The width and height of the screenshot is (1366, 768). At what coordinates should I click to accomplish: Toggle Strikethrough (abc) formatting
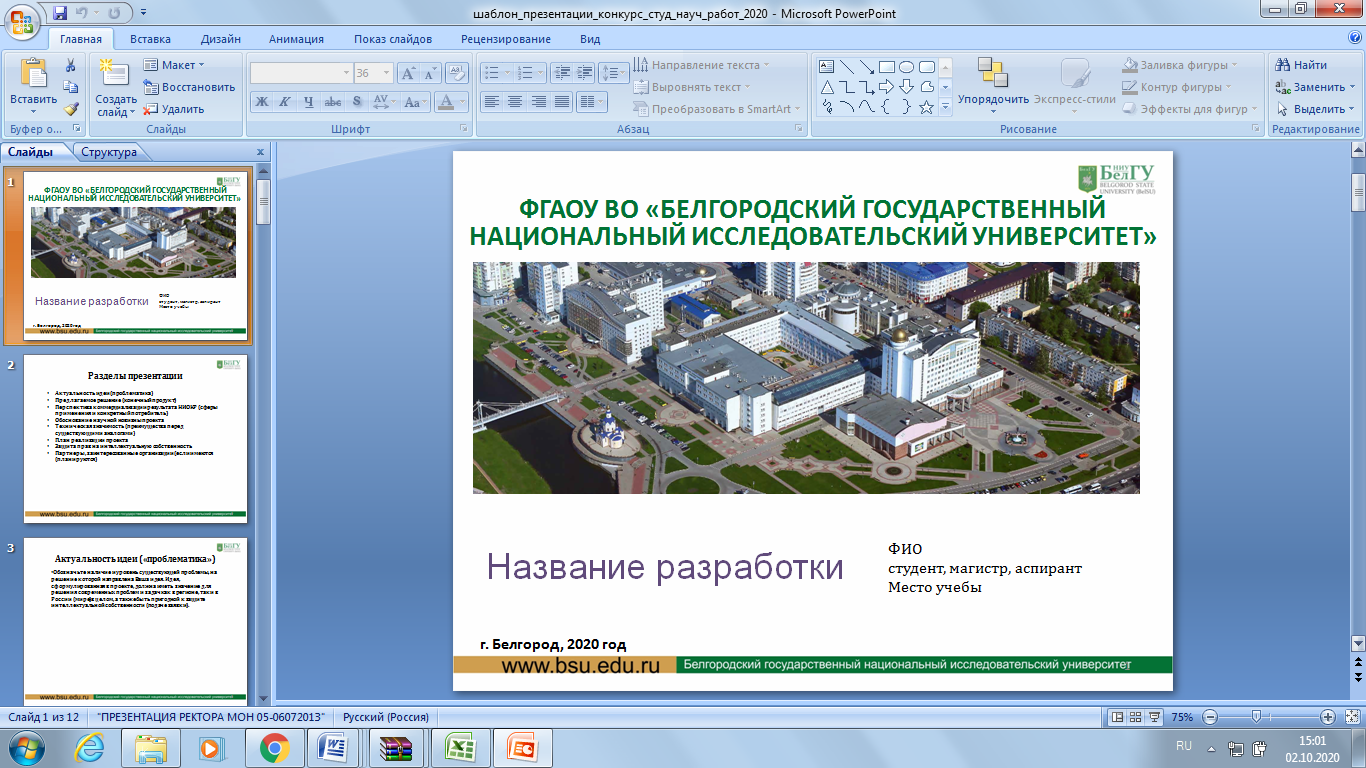333,101
